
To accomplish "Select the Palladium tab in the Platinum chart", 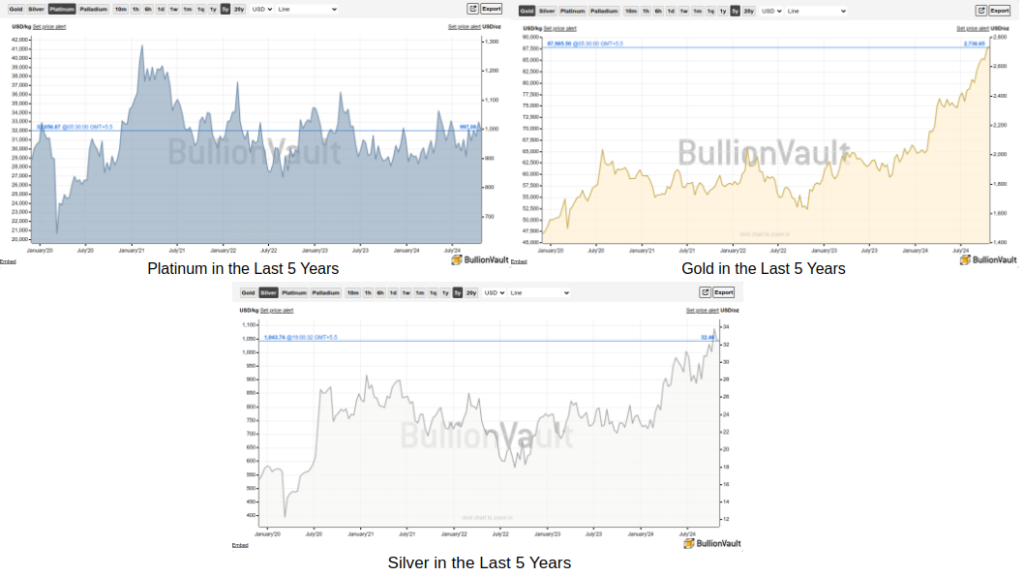I will tap(93, 9).
